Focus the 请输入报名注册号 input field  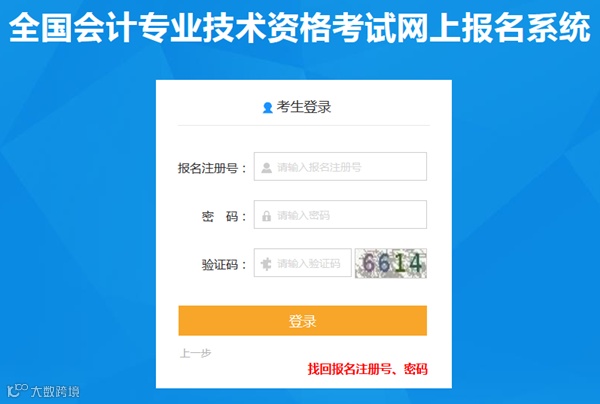(340, 166)
